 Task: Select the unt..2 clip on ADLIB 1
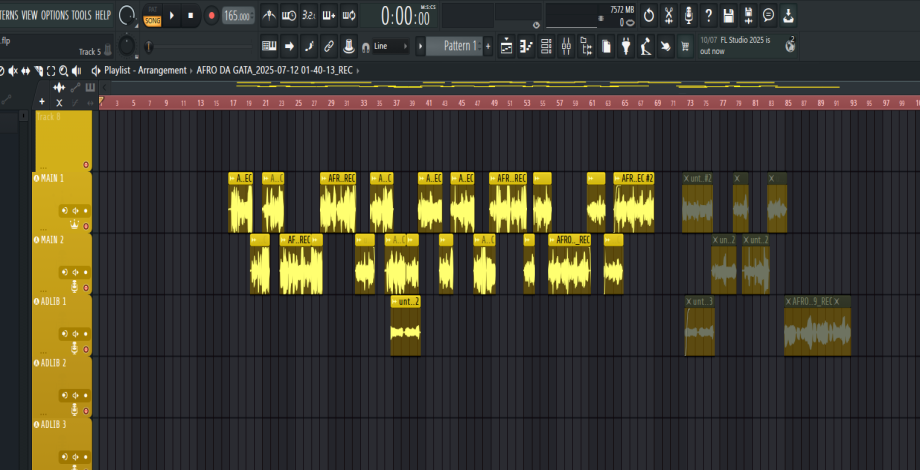click(405, 326)
